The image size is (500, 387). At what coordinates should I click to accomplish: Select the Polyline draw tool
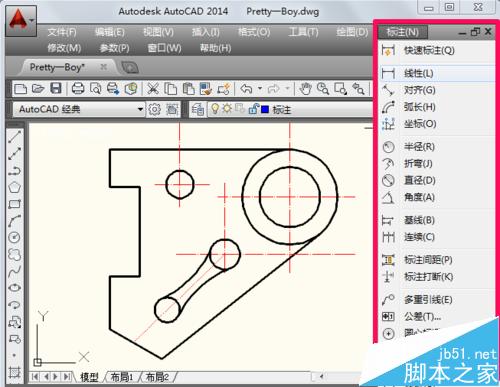coord(14,171)
